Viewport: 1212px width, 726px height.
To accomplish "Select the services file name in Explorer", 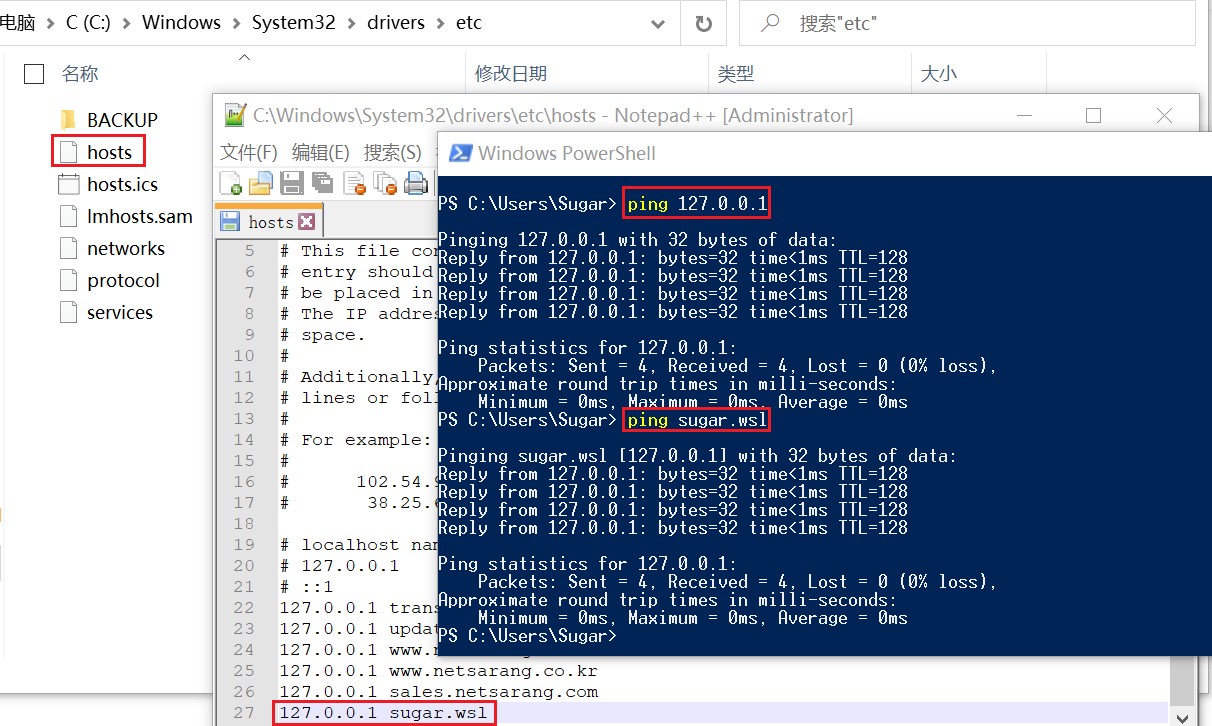I will pos(120,312).
